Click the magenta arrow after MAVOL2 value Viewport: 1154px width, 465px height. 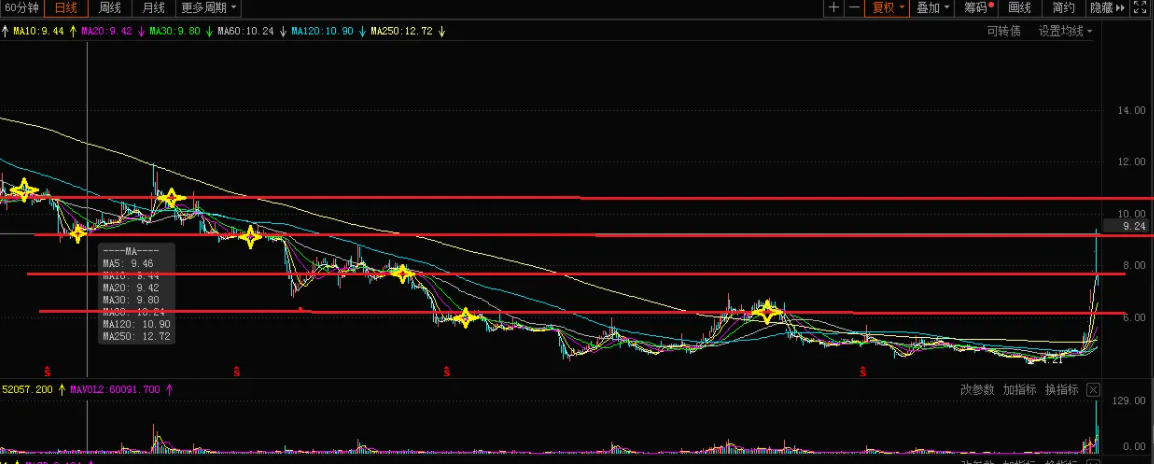click(x=169, y=389)
